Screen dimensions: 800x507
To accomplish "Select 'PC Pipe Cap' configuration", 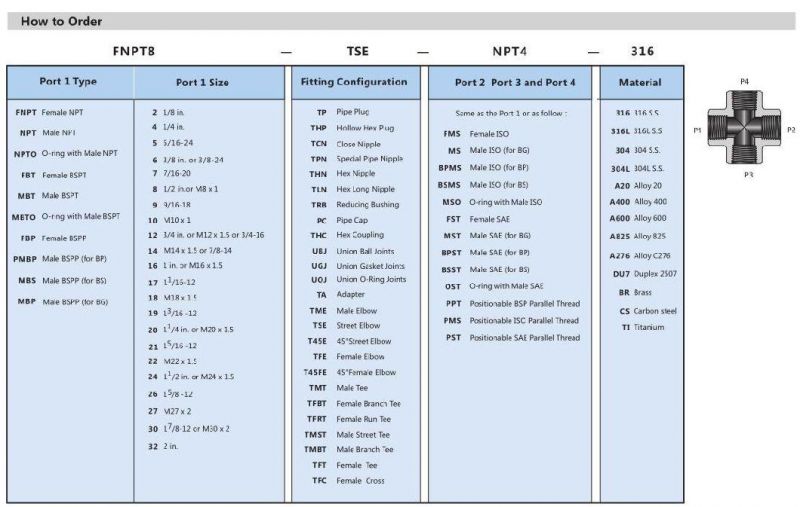I will pyautogui.click(x=342, y=220).
